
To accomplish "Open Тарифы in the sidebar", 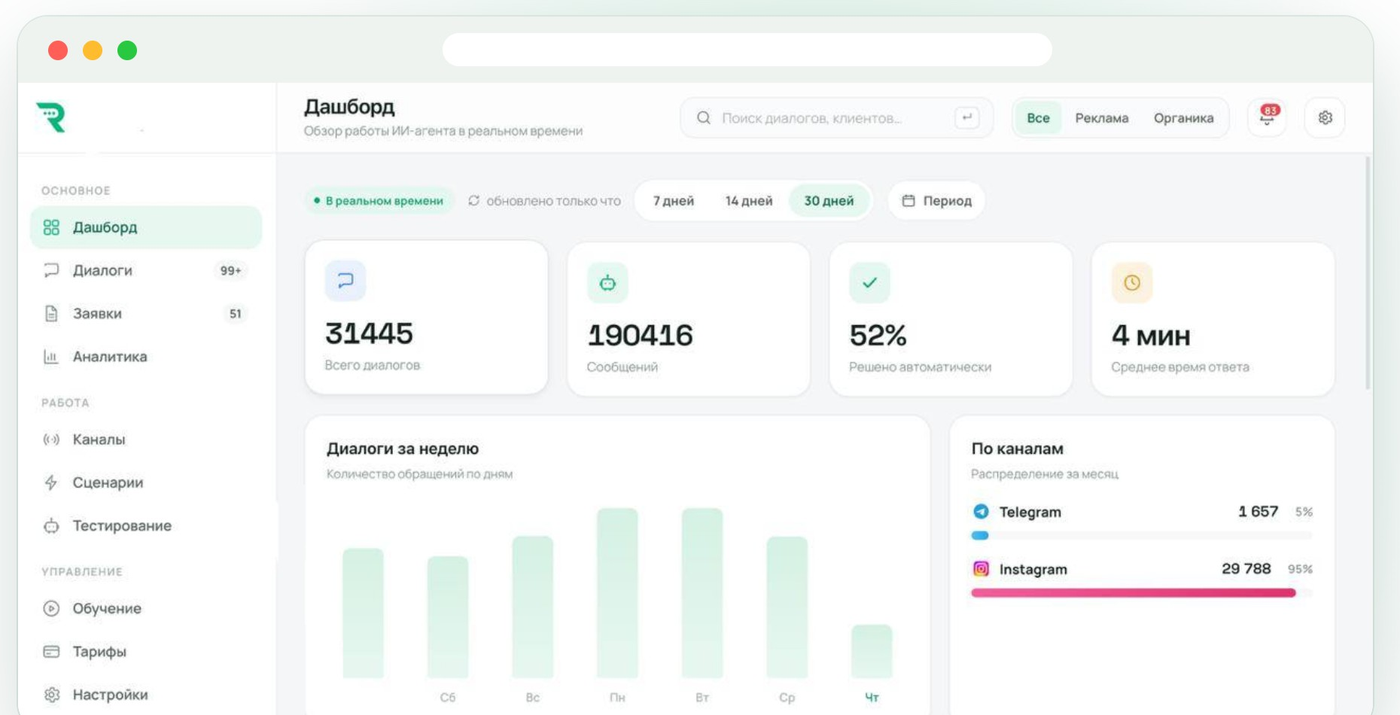I will point(146,651).
